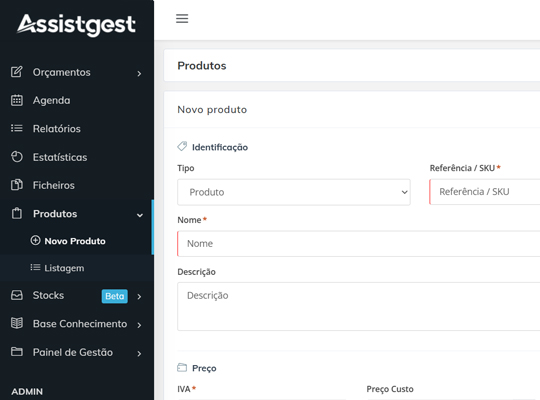Click the Ficheiros documents icon
Image resolution: width=540 pixels, height=400 pixels.
17,185
